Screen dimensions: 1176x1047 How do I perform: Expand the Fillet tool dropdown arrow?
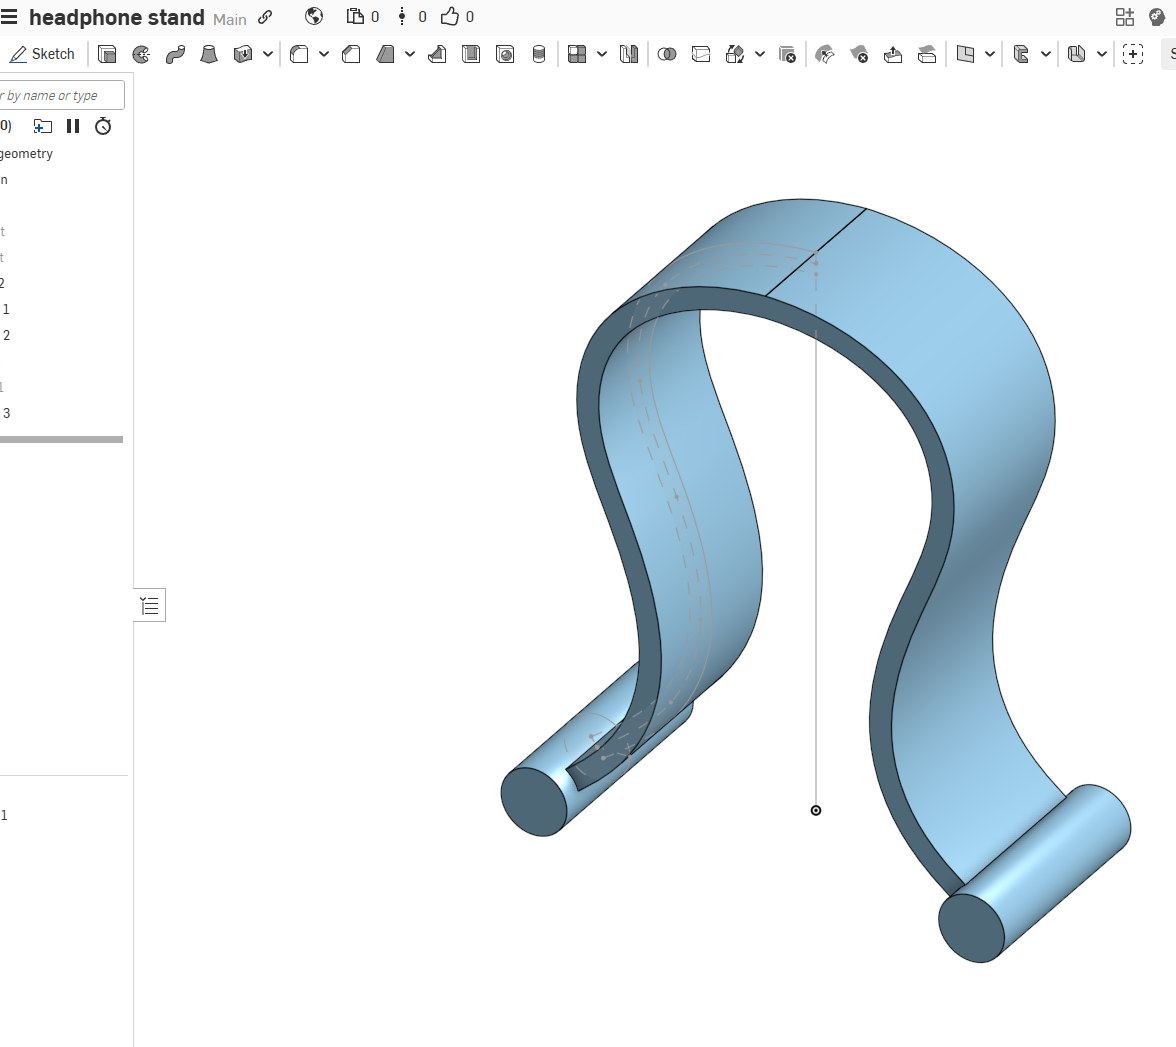[324, 54]
